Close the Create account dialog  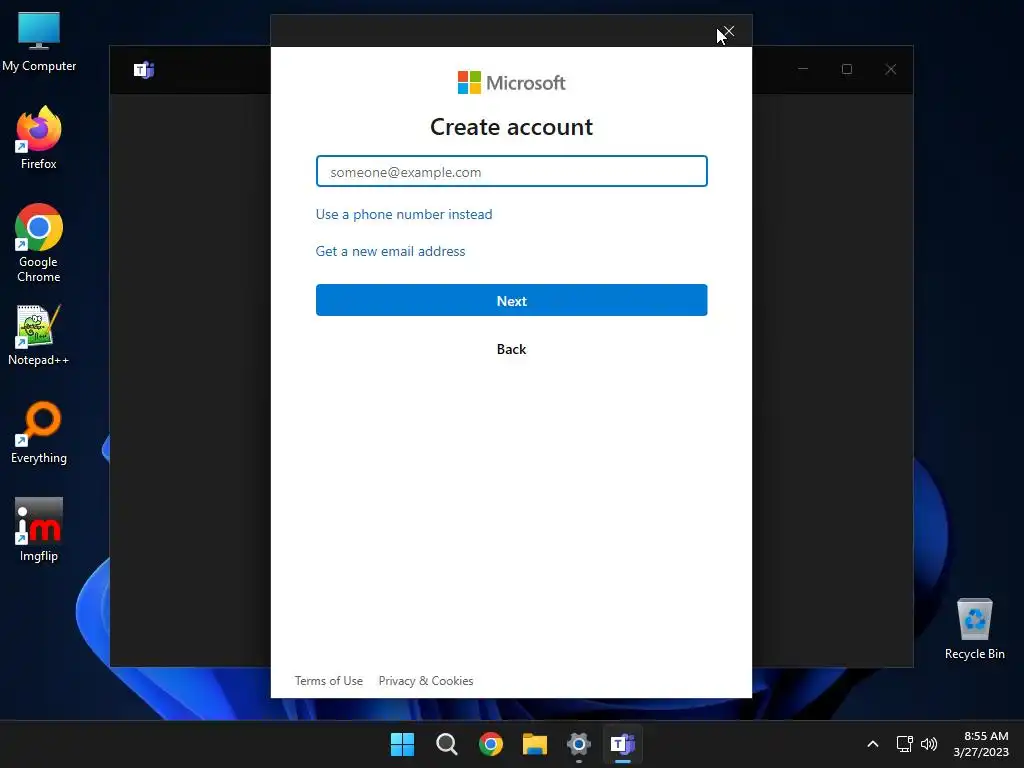[x=729, y=31]
